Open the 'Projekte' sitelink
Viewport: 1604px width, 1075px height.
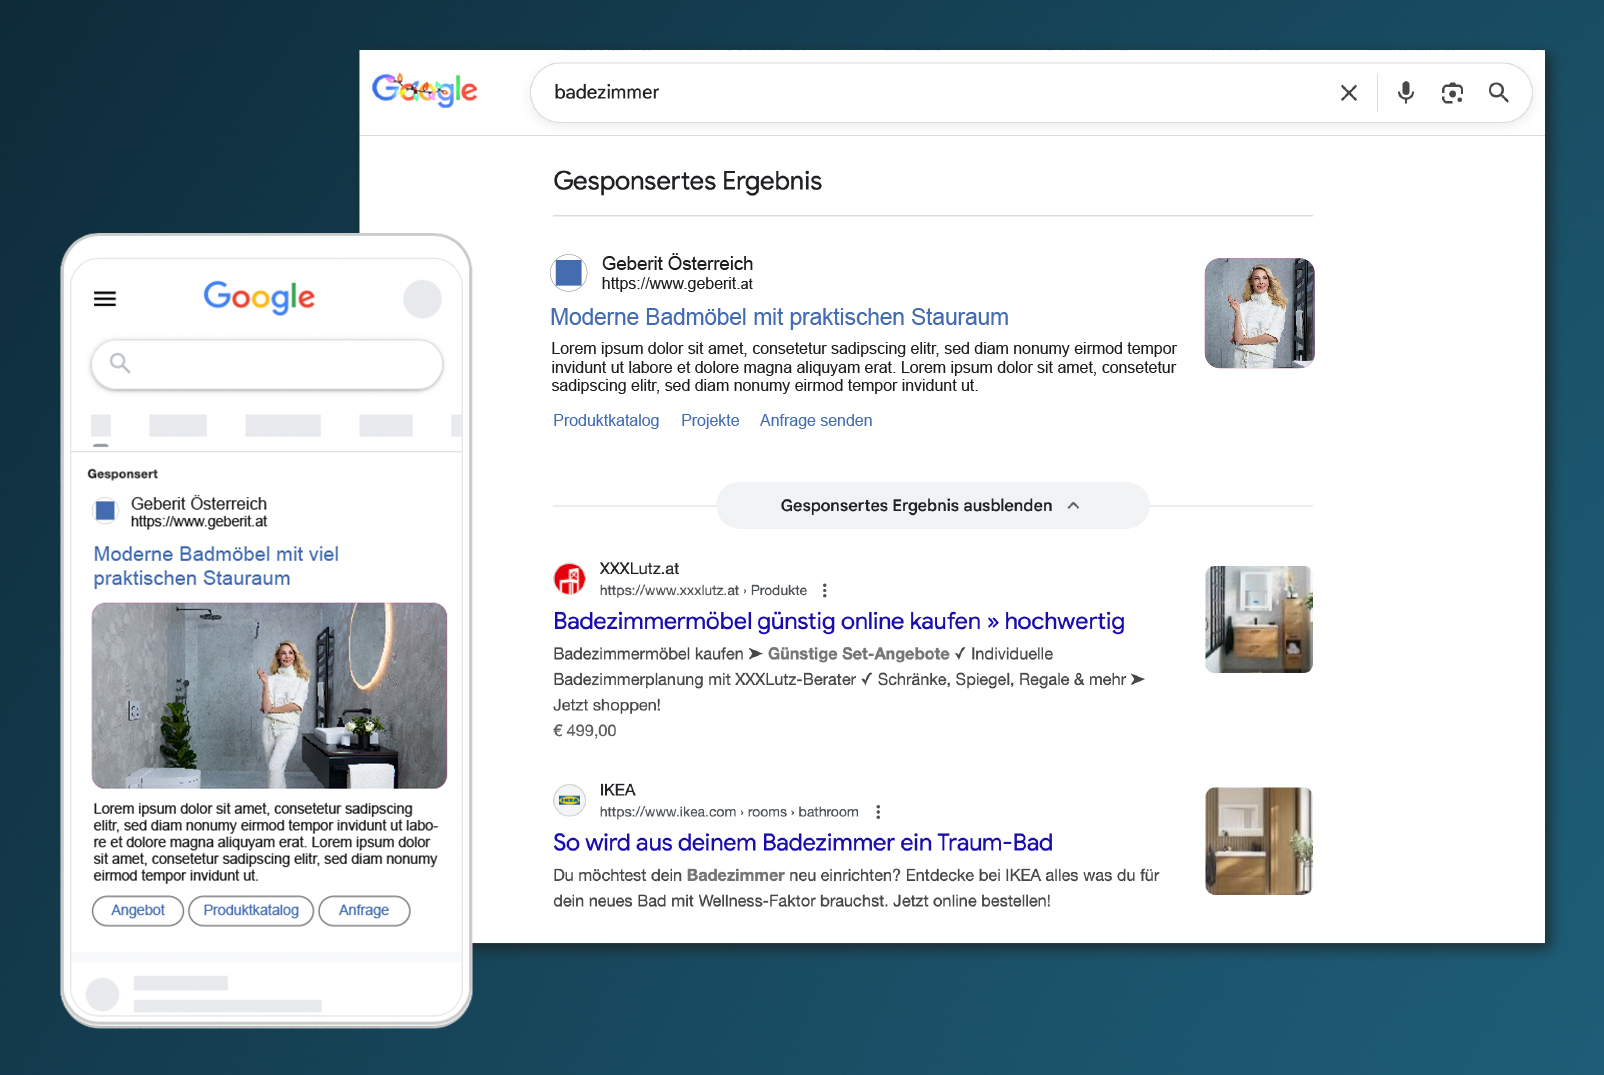710,421
